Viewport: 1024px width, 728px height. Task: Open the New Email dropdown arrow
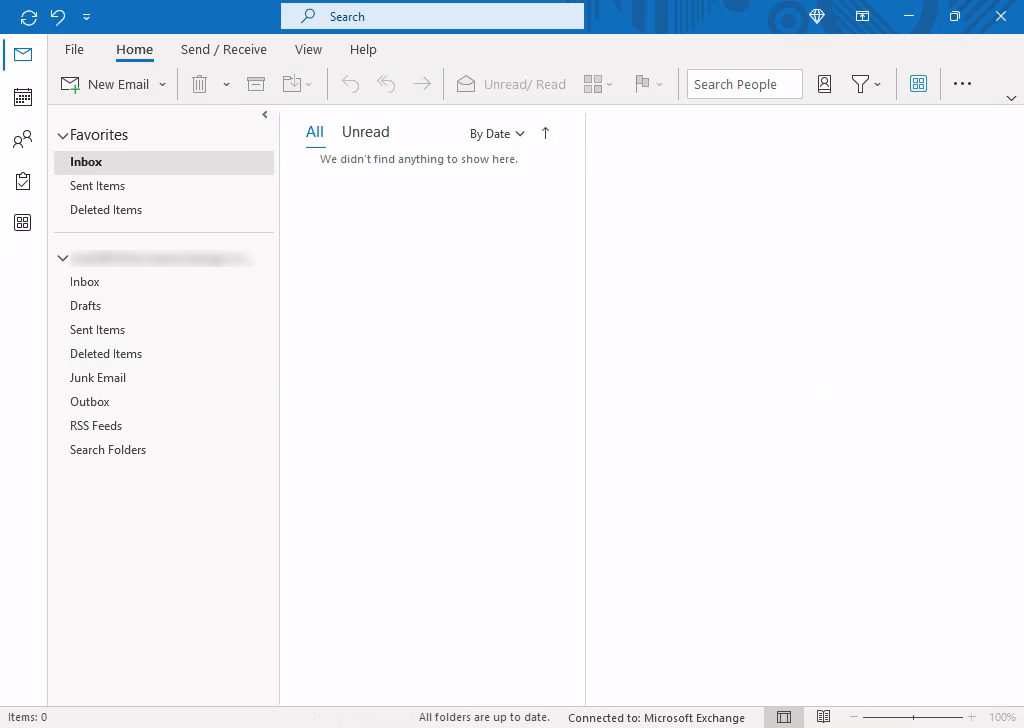pos(161,84)
